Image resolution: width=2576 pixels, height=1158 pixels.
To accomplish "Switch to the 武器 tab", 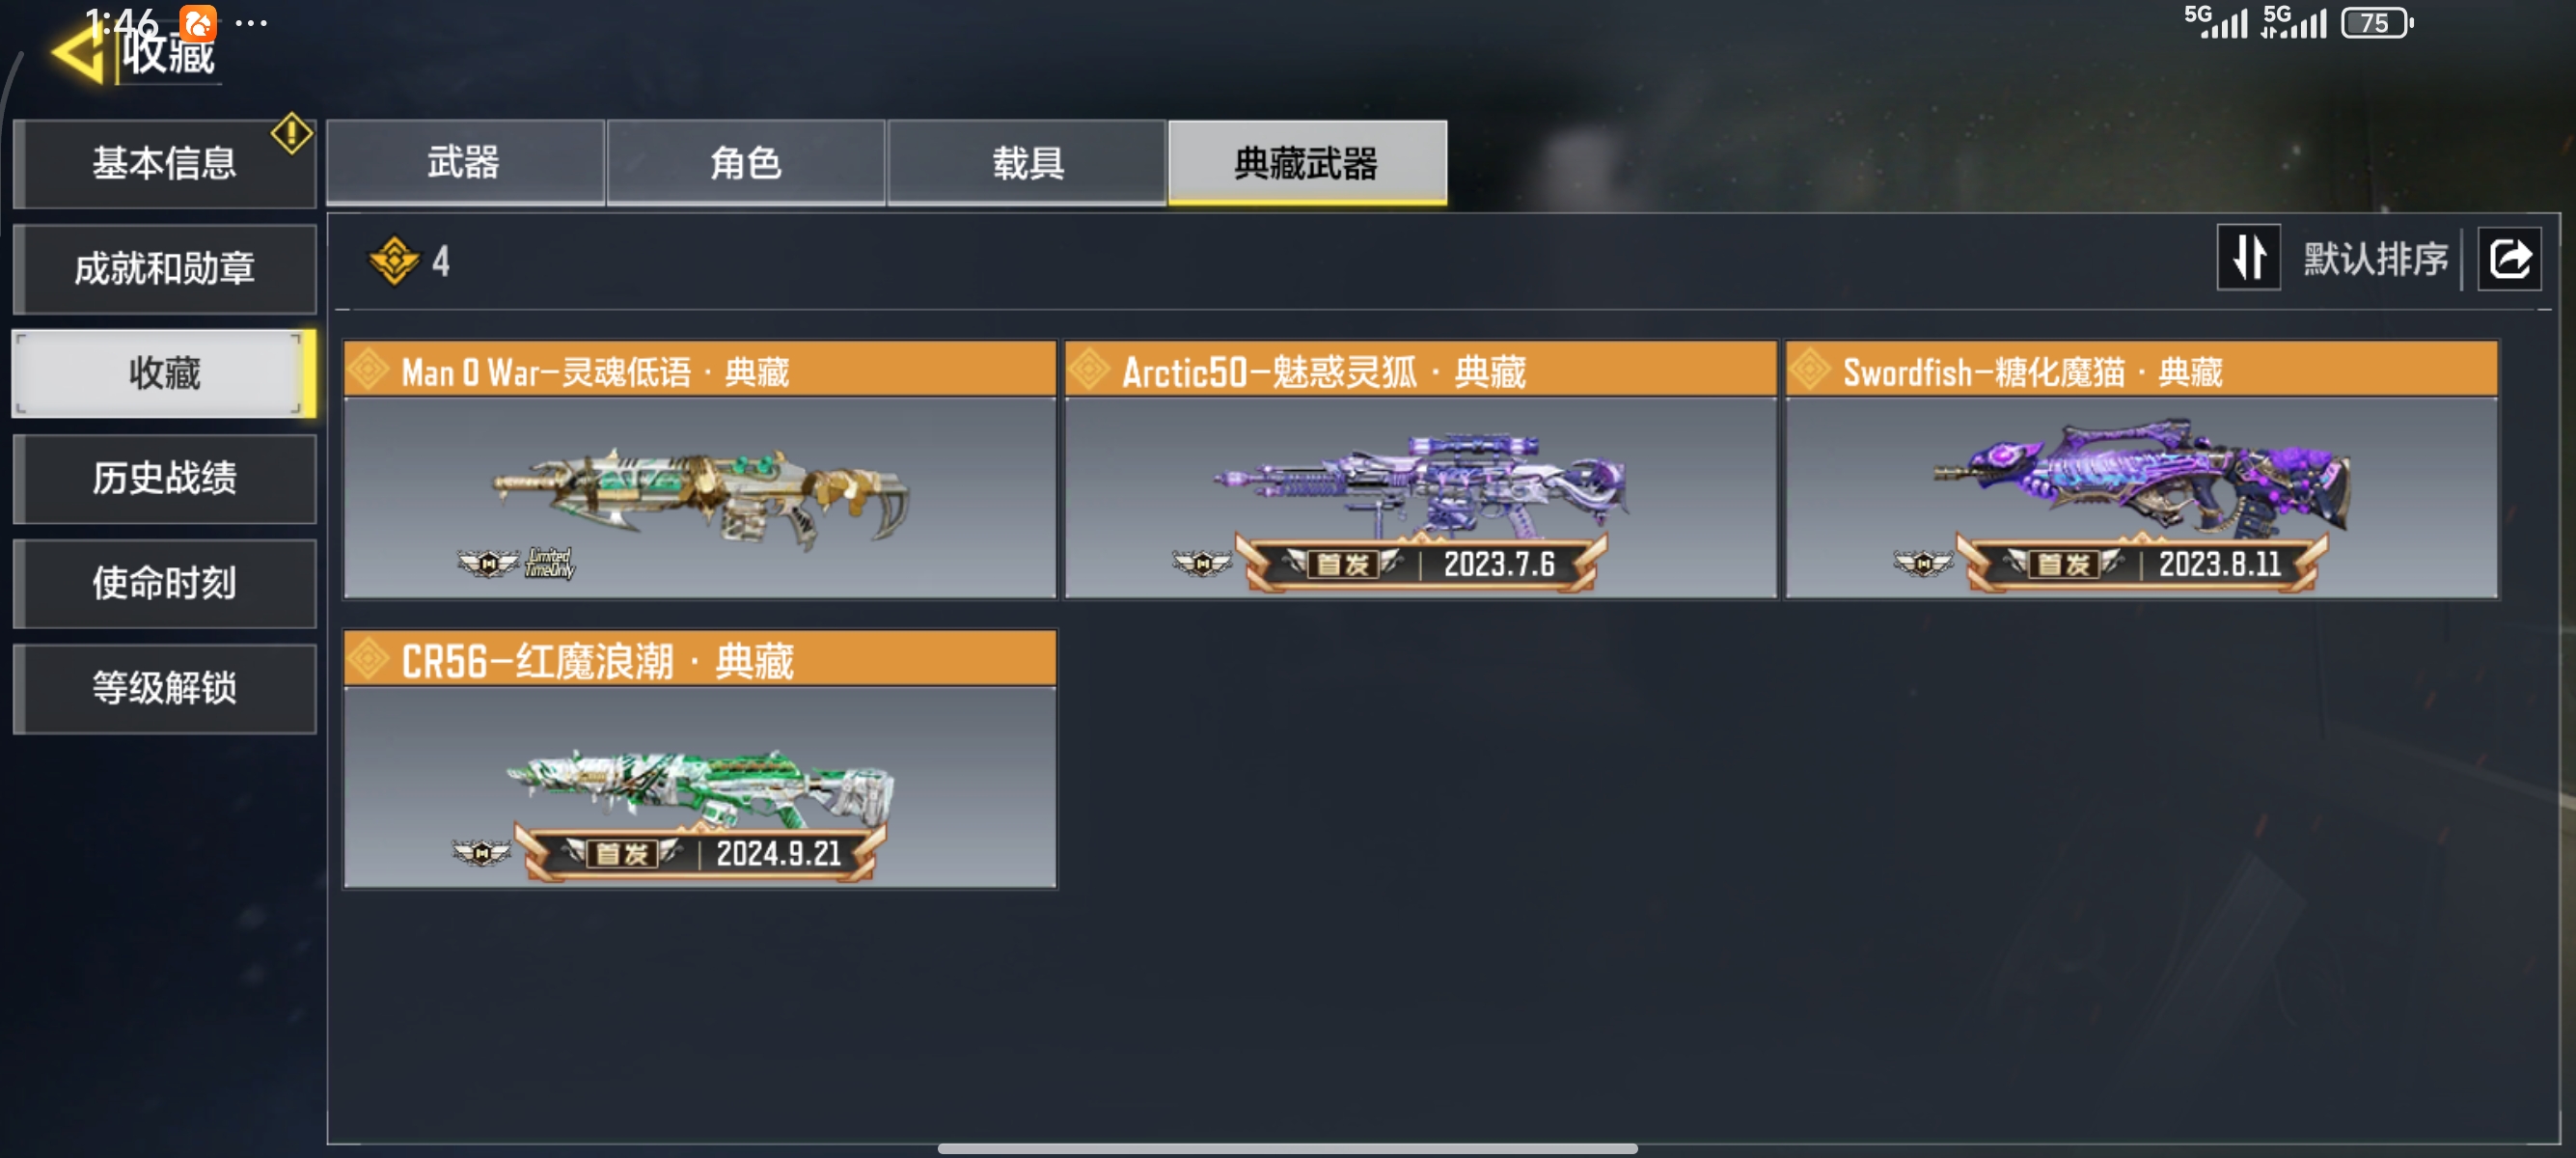I will pos(465,162).
